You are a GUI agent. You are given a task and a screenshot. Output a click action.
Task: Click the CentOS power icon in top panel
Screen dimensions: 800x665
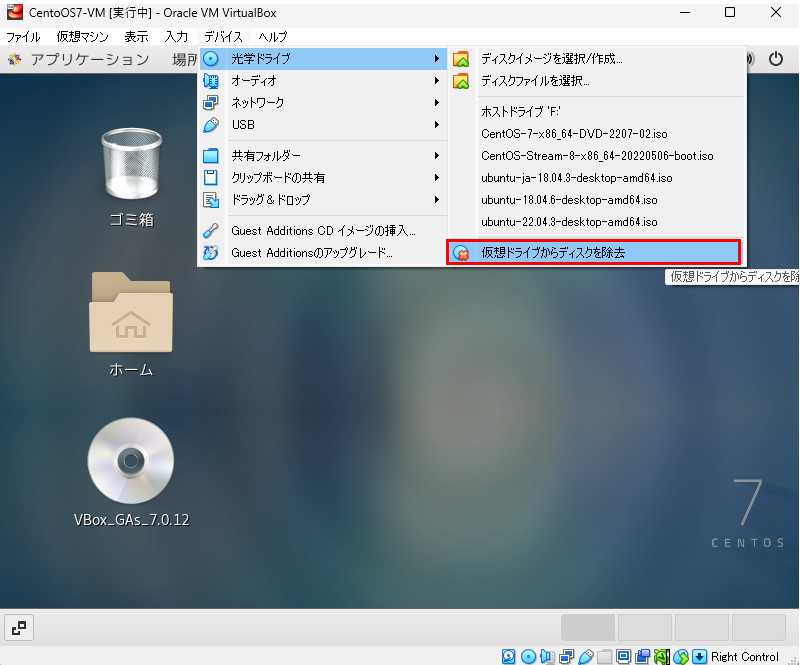click(775, 59)
